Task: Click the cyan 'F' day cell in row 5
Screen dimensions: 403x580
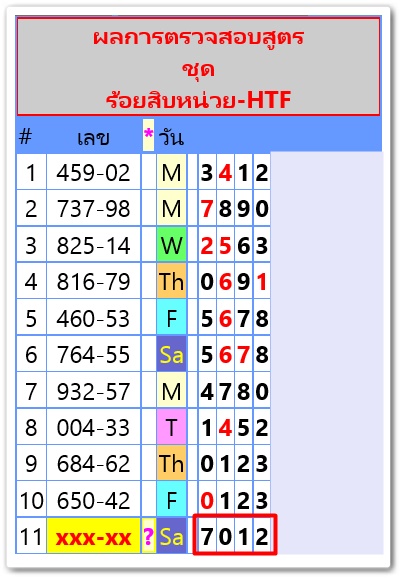Action: pyautogui.click(x=171, y=318)
